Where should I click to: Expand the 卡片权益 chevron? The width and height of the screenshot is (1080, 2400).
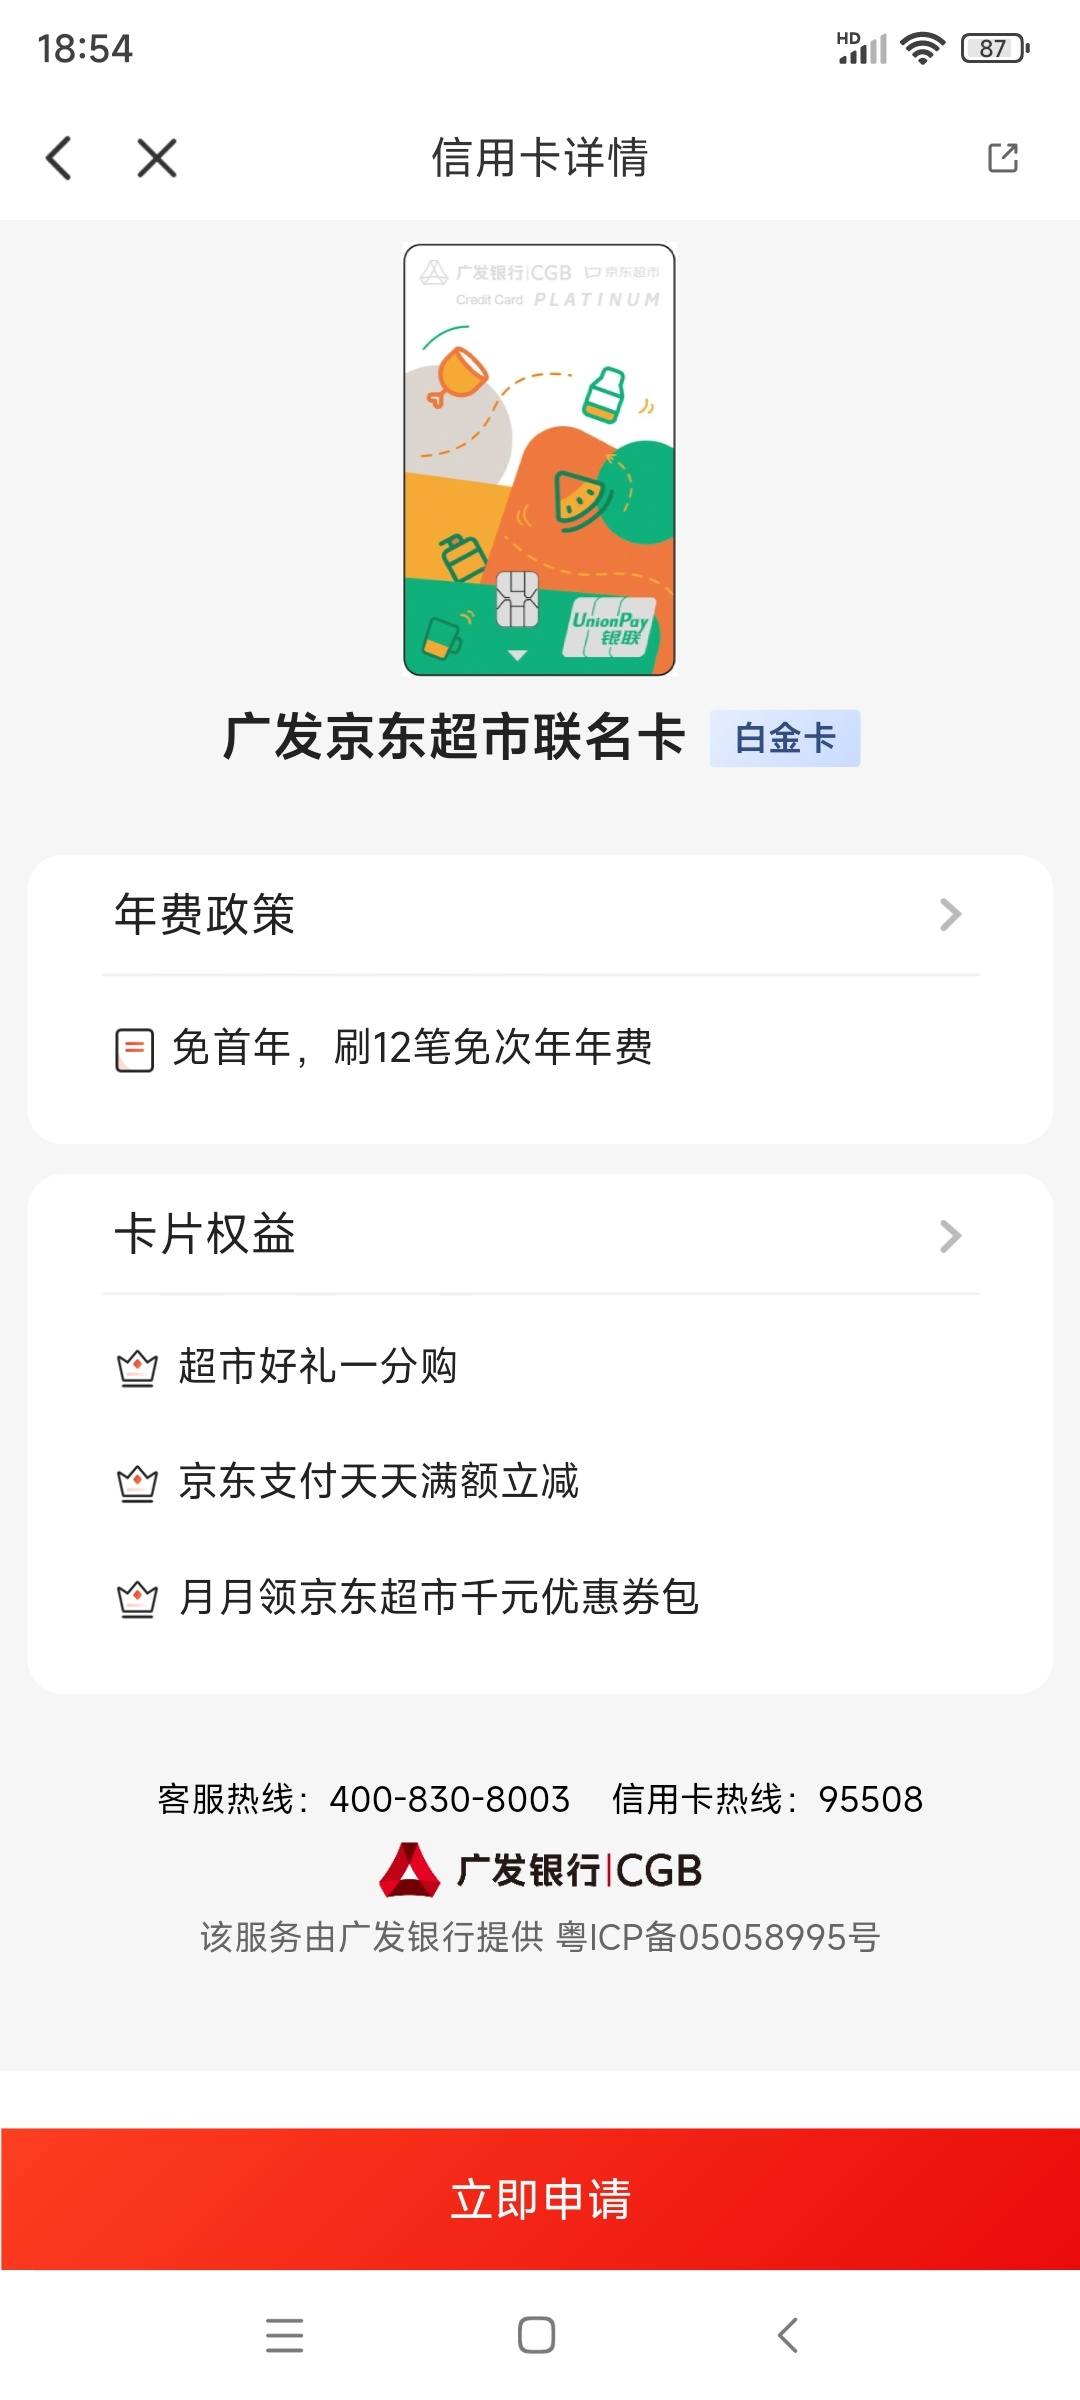[950, 1236]
